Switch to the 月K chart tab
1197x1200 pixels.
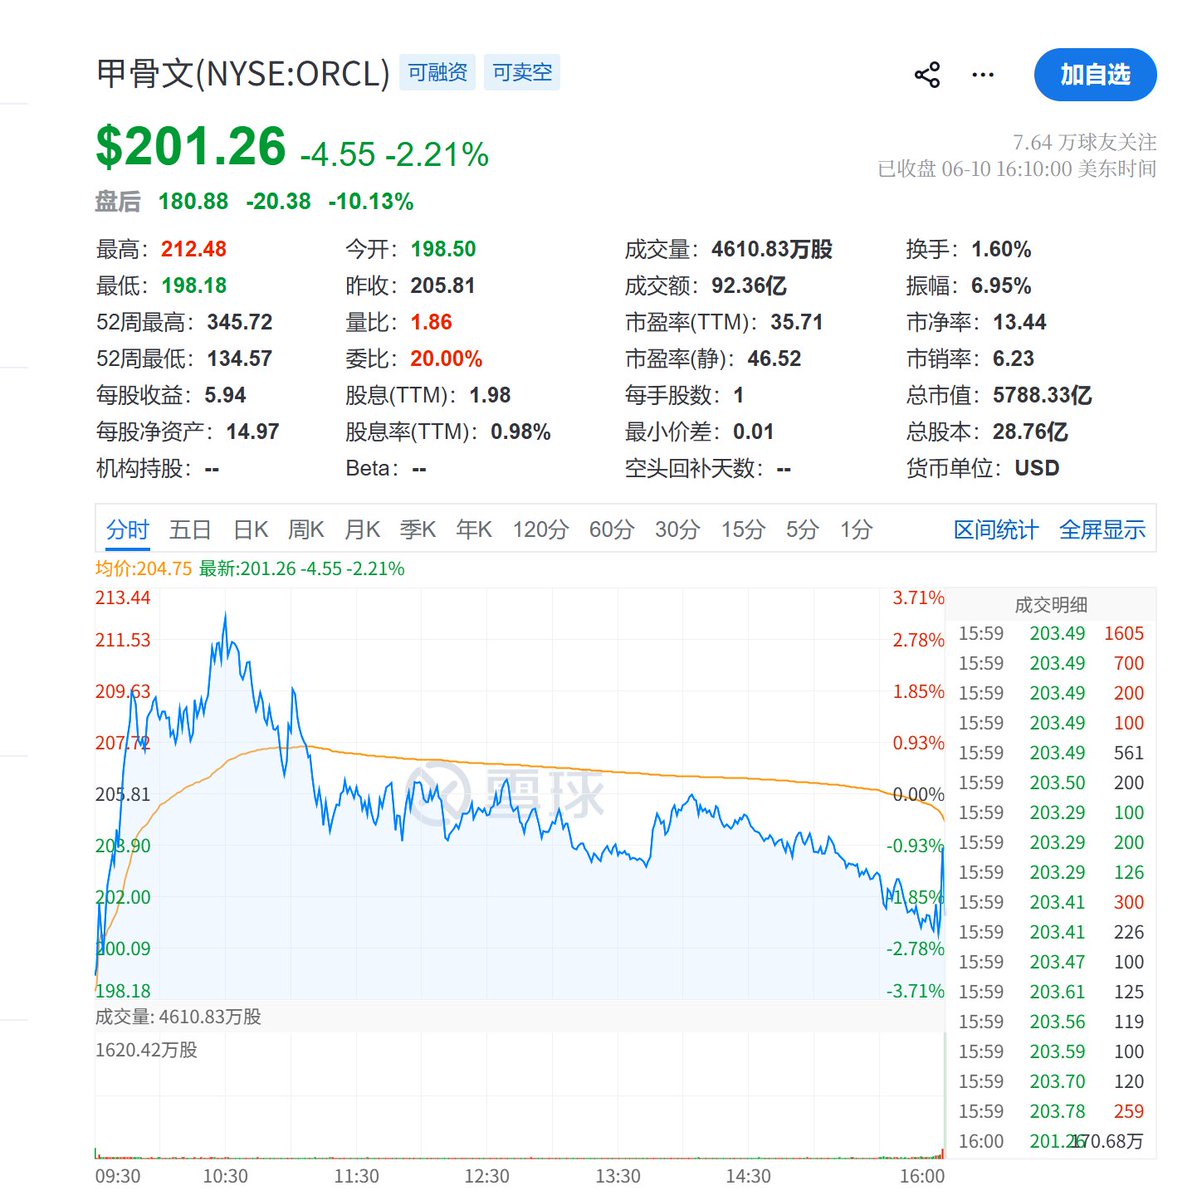click(x=362, y=529)
